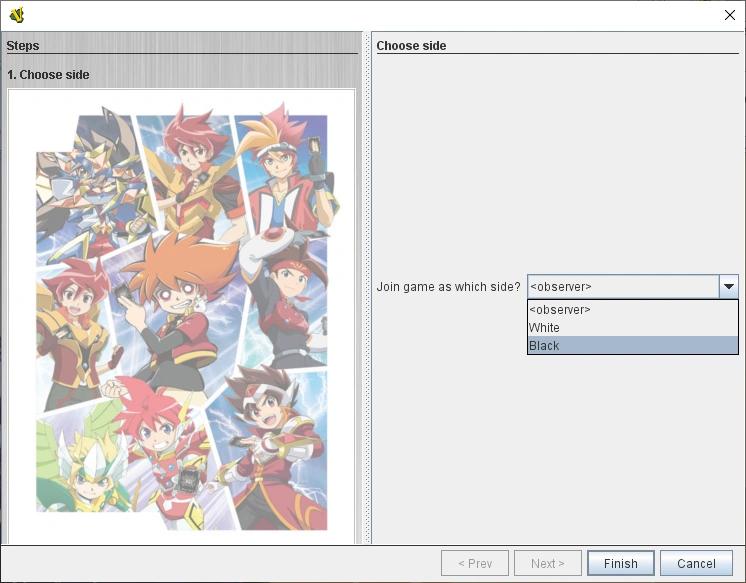Click the Finish button
Viewport: 746px width, 583px height.
[621, 563]
